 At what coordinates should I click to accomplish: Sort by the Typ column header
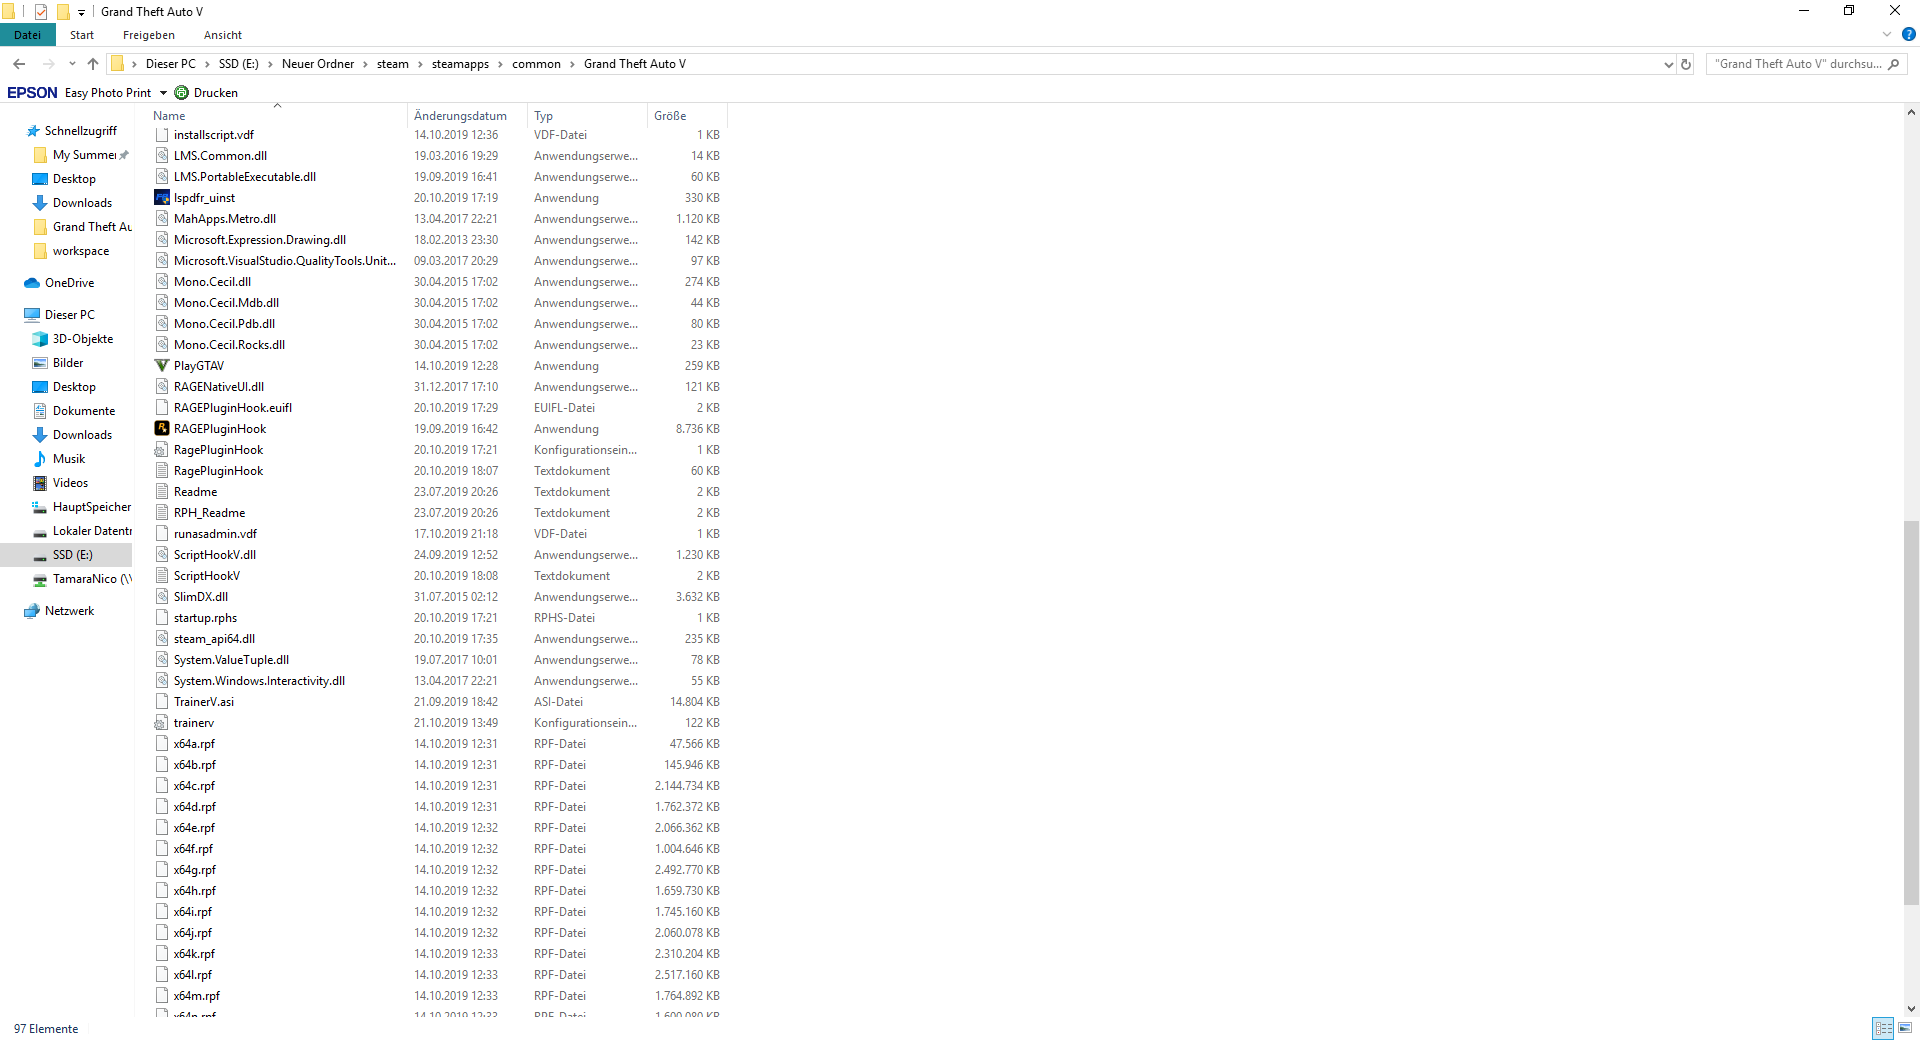587,116
